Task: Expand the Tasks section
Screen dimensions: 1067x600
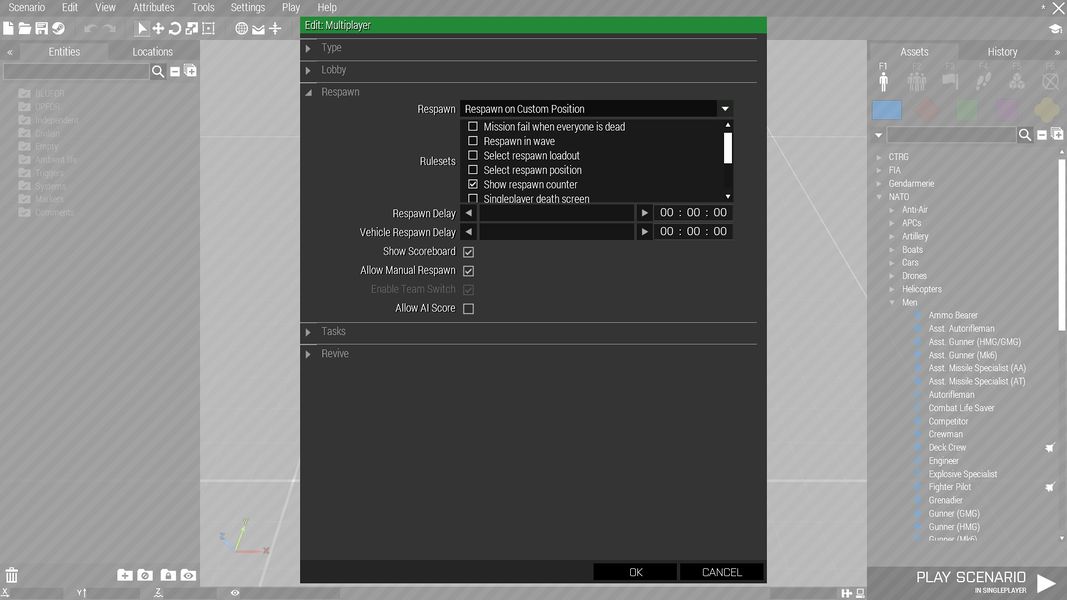Action: 333,332
